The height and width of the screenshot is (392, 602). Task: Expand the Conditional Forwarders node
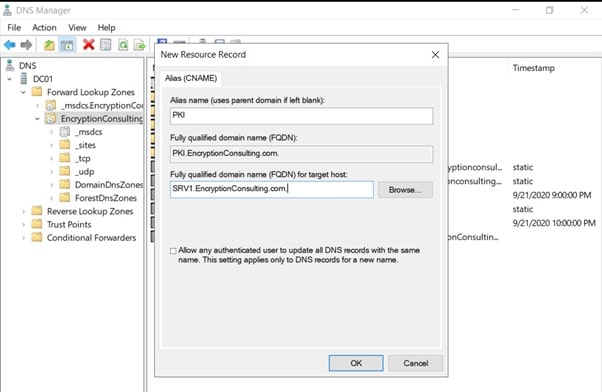tap(23, 238)
